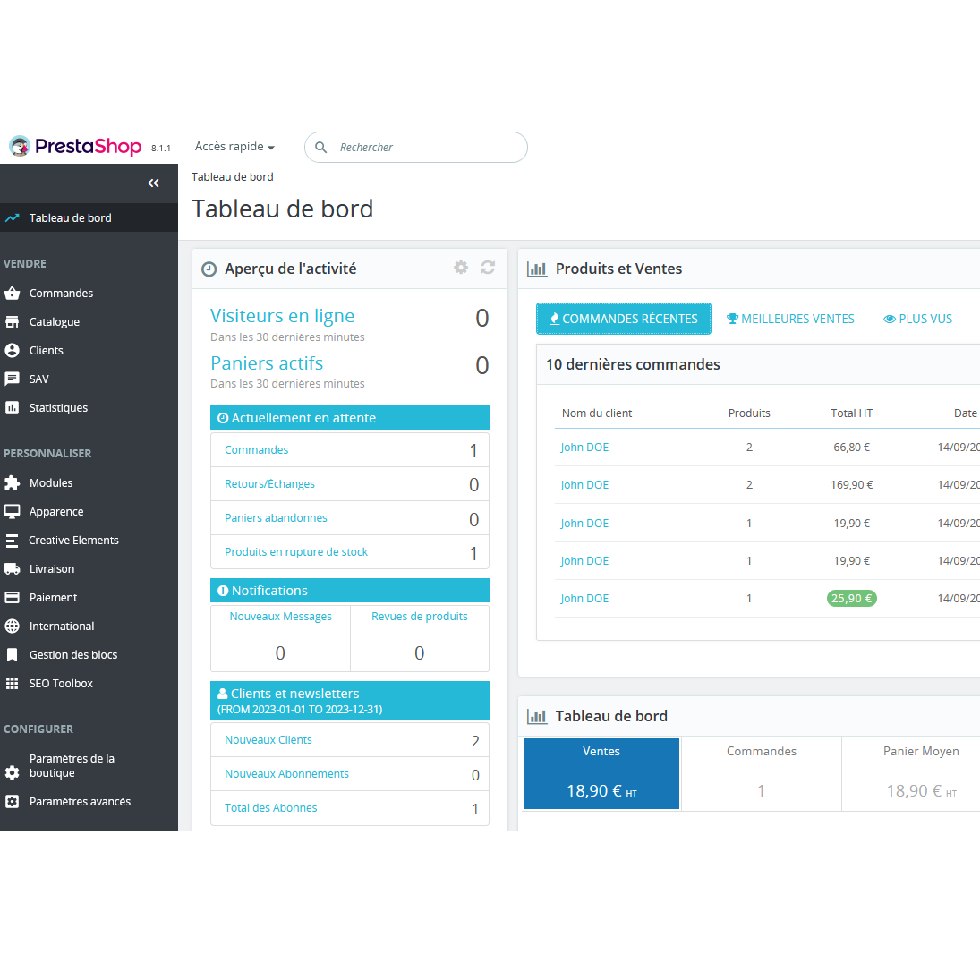Select the Commandes récentes tab
Viewport: 980px width, 980px height.
[x=624, y=319]
